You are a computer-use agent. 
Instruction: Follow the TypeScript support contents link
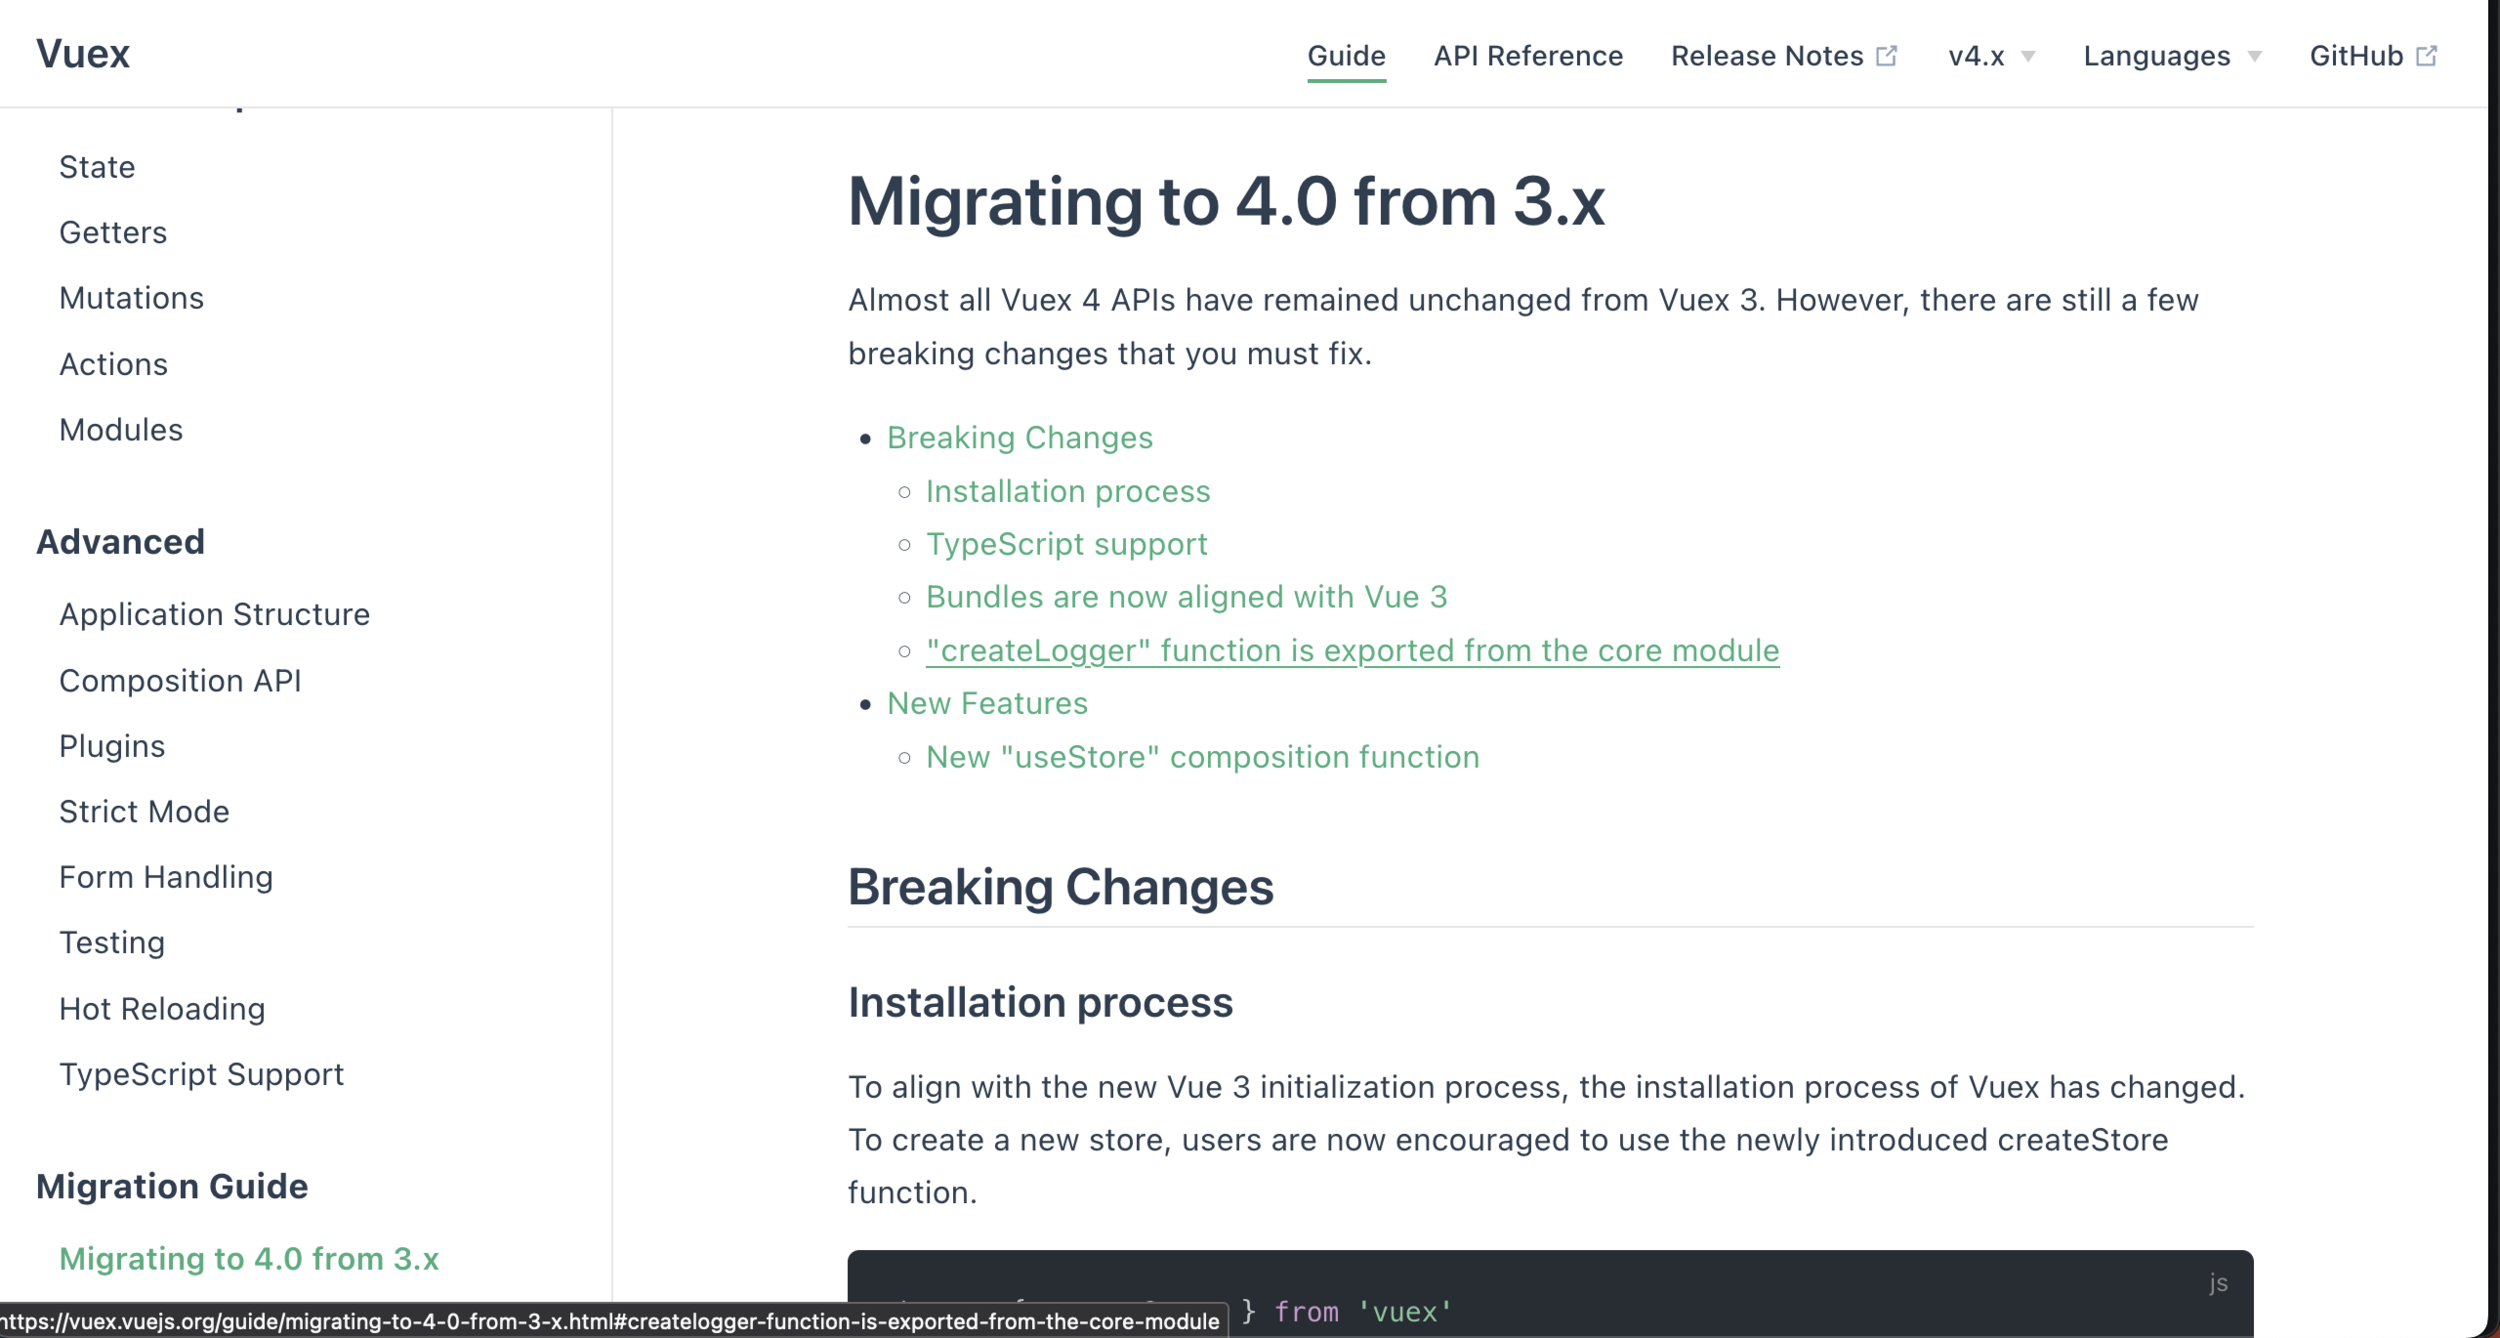point(1066,544)
